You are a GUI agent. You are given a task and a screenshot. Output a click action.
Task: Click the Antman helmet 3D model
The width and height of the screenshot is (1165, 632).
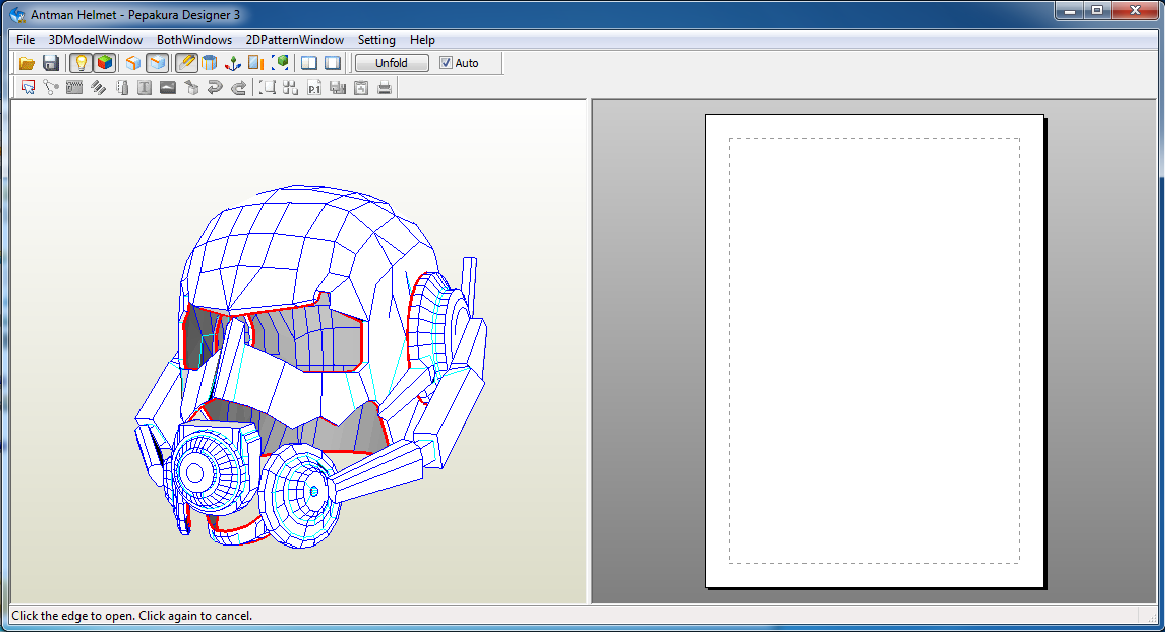311,367
